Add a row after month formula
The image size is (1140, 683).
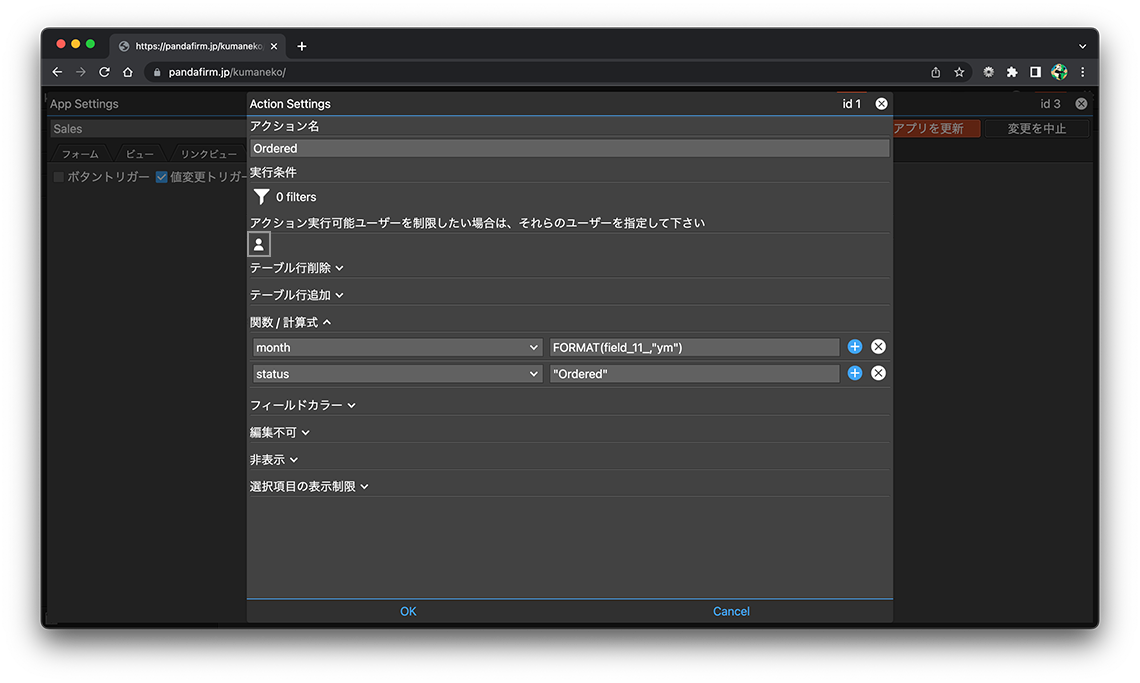(855, 347)
